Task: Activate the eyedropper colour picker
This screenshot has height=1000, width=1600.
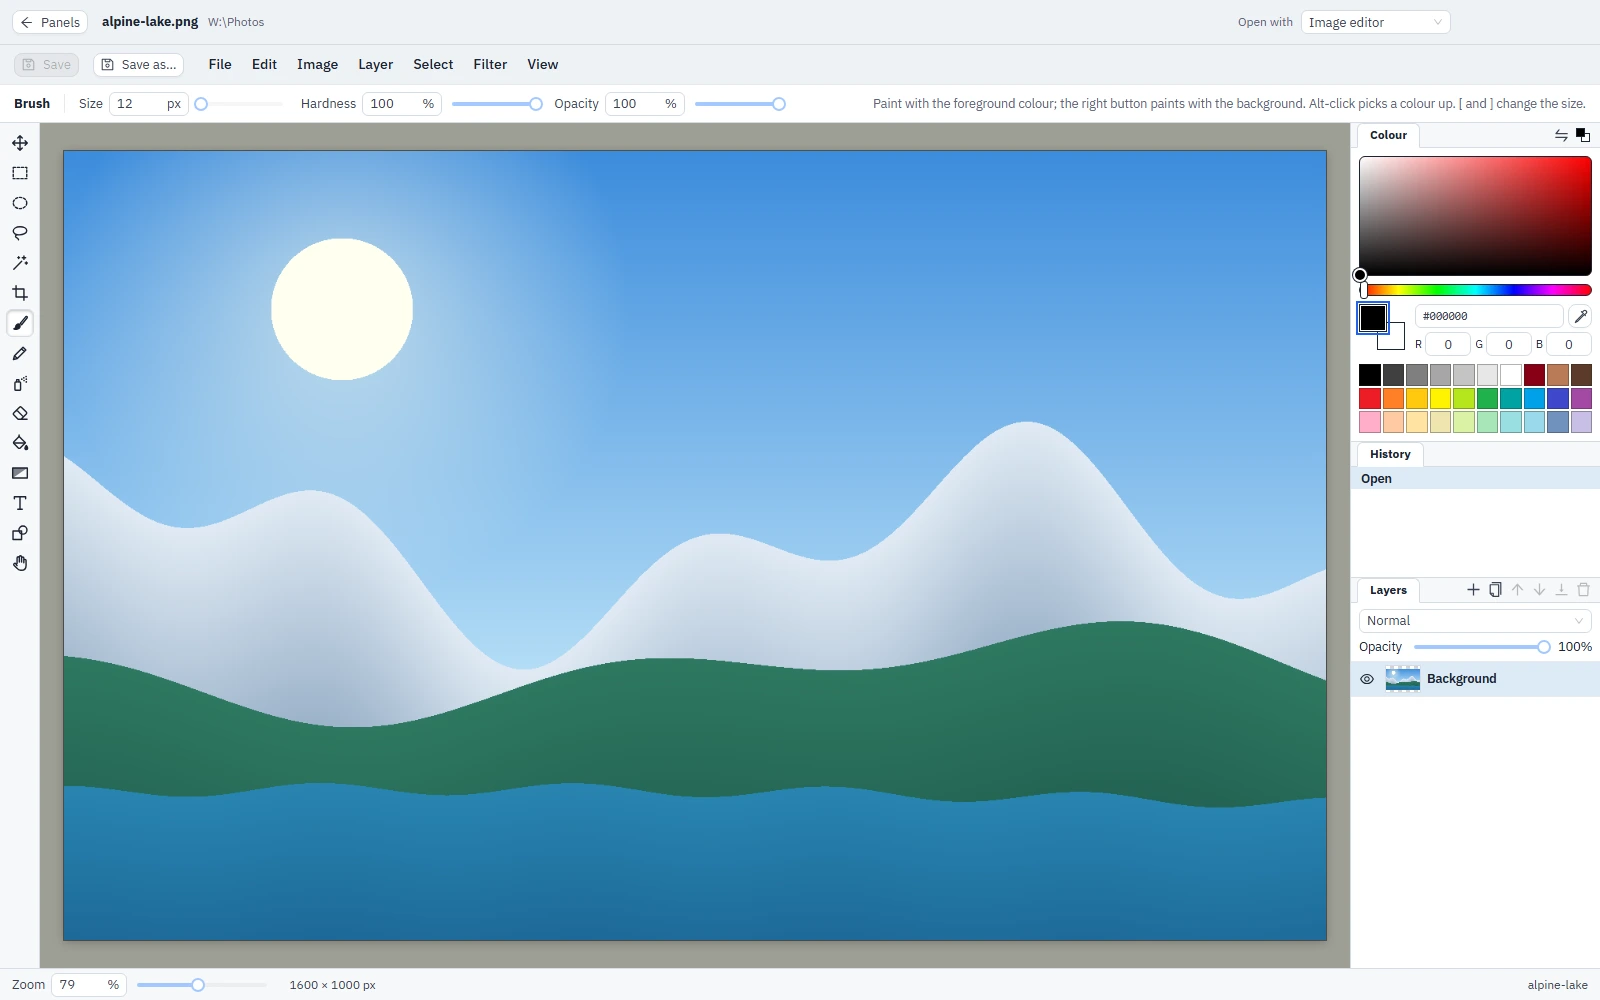Action: (1580, 316)
